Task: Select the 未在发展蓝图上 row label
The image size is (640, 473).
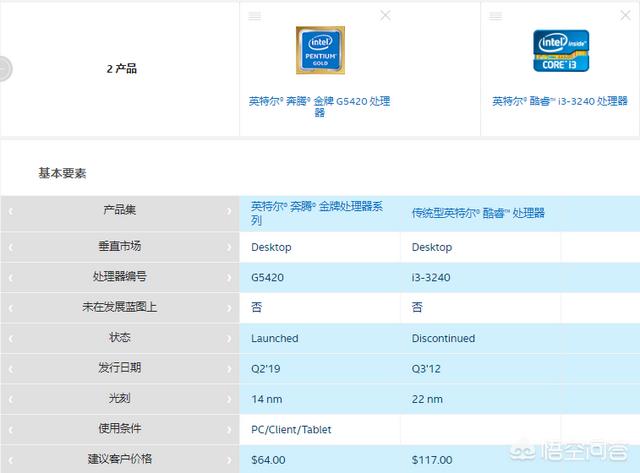Action: [x=120, y=307]
